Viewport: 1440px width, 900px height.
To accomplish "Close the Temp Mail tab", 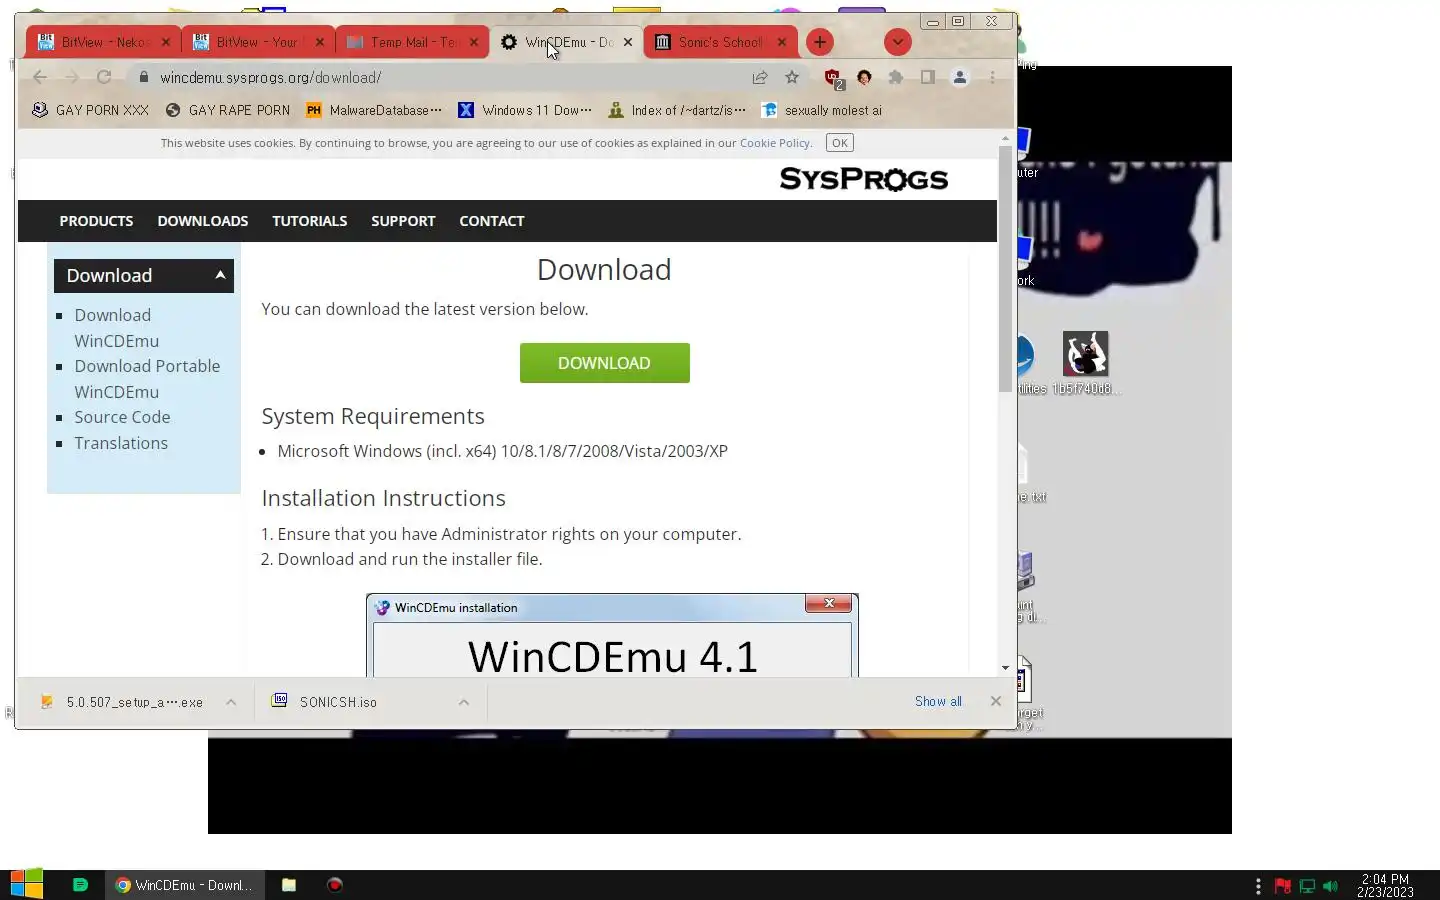I will tap(474, 42).
